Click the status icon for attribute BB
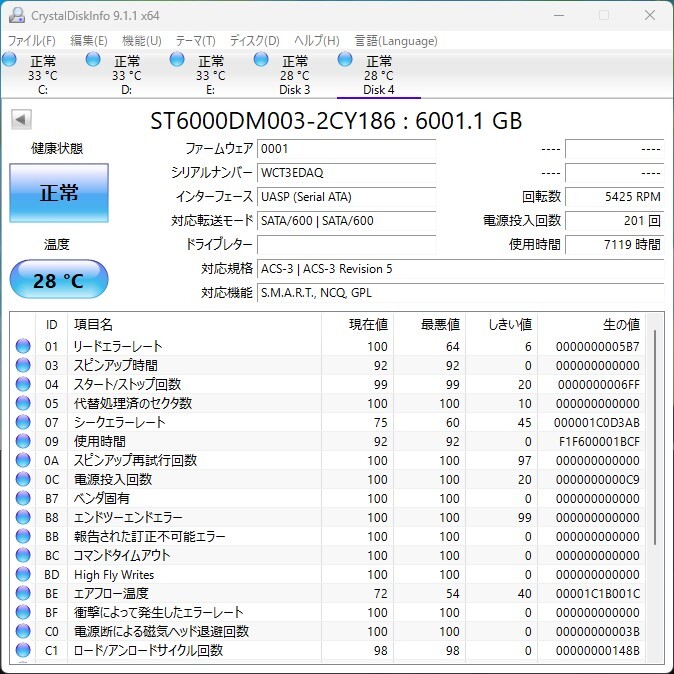 coord(23,536)
